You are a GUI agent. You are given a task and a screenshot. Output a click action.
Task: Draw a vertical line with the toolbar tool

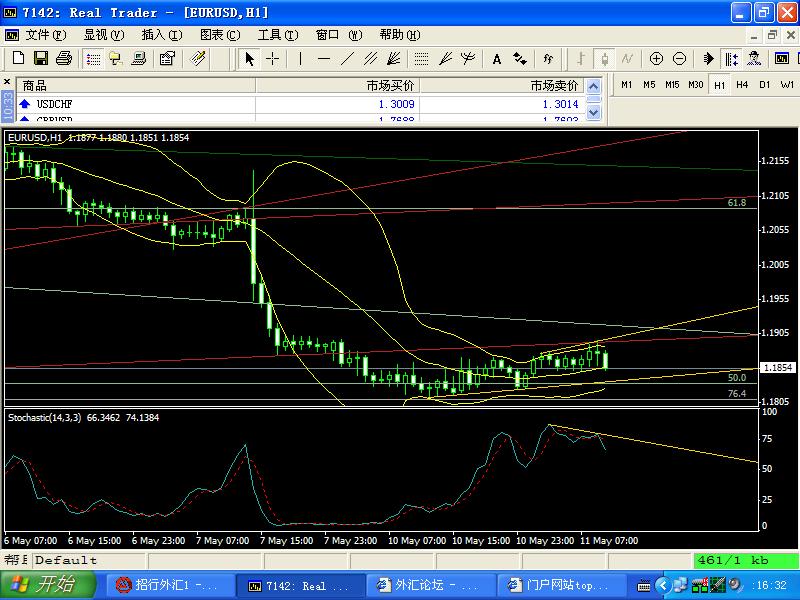(x=301, y=59)
